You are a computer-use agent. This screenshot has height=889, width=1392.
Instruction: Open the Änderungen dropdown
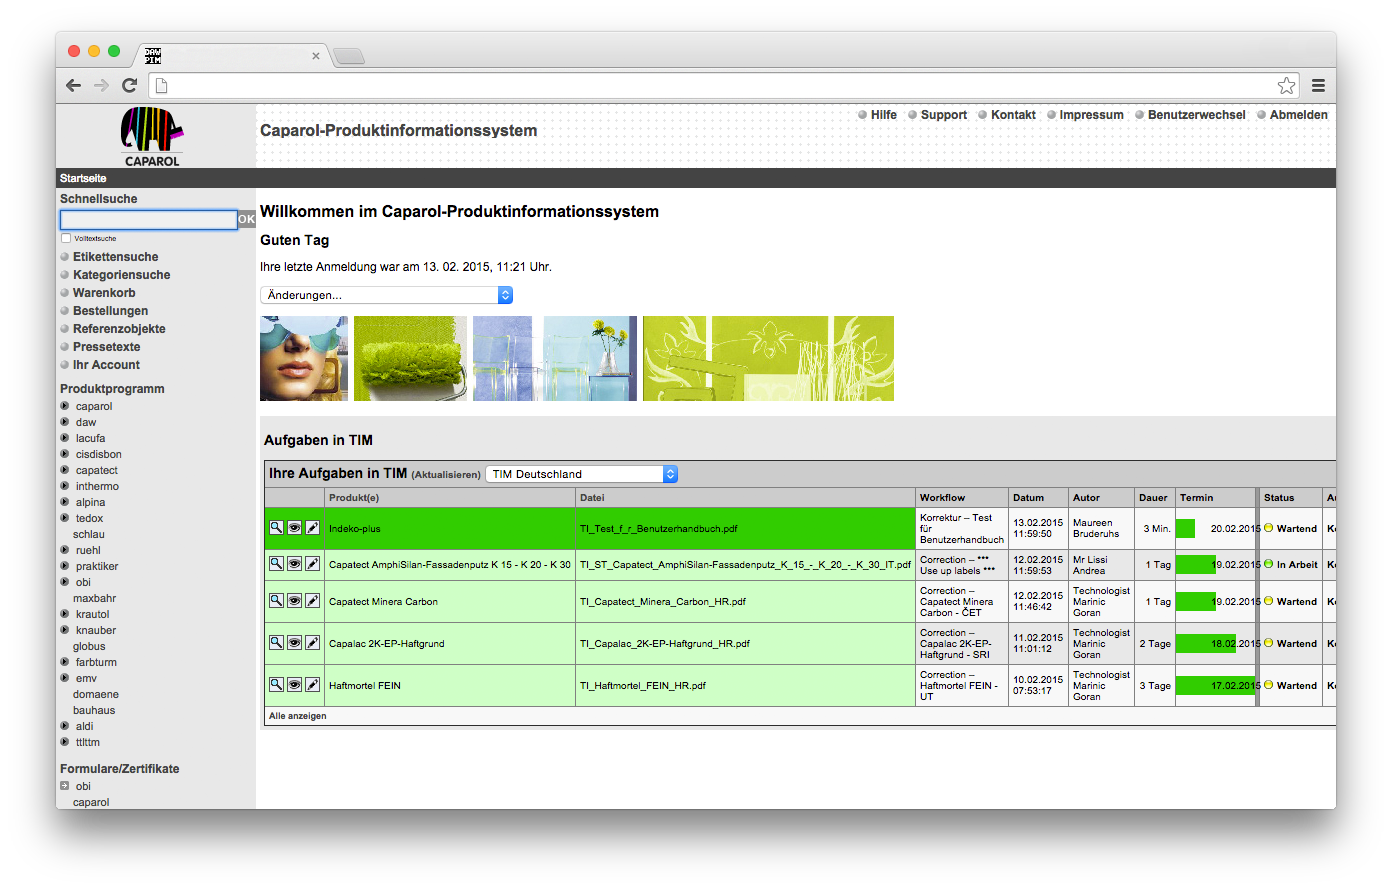click(386, 295)
